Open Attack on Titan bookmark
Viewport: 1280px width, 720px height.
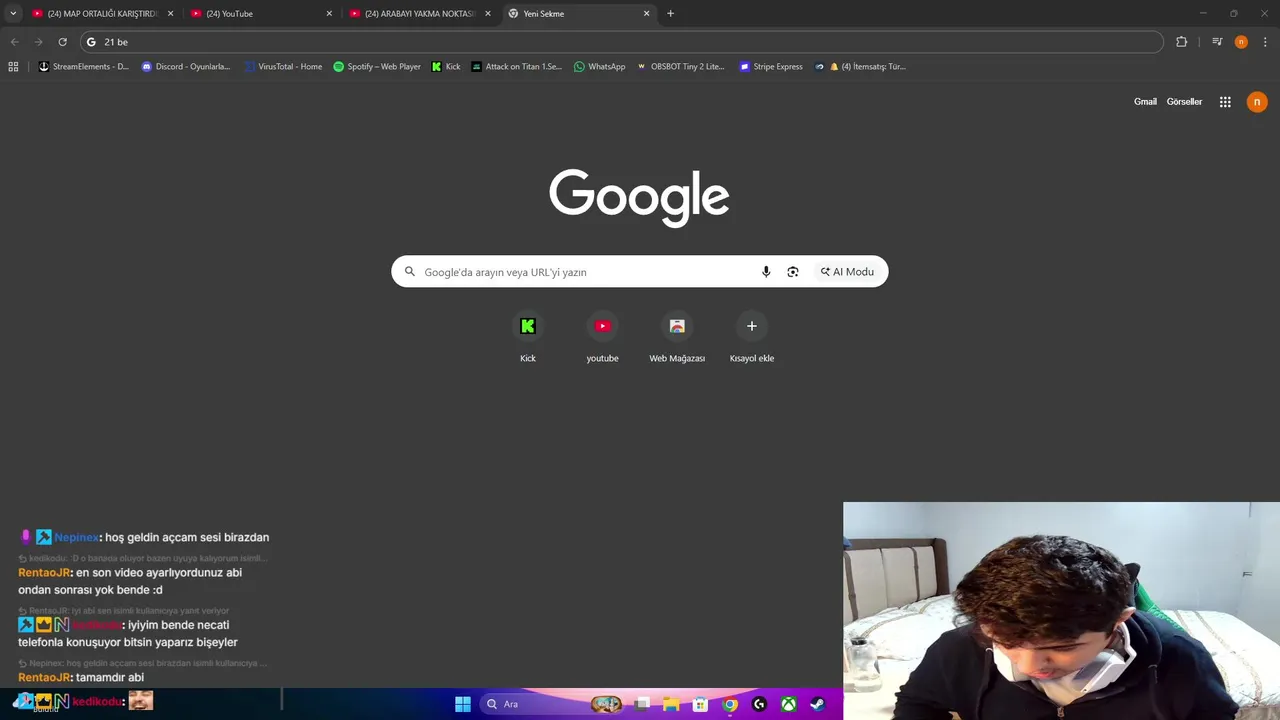coord(517,67)
